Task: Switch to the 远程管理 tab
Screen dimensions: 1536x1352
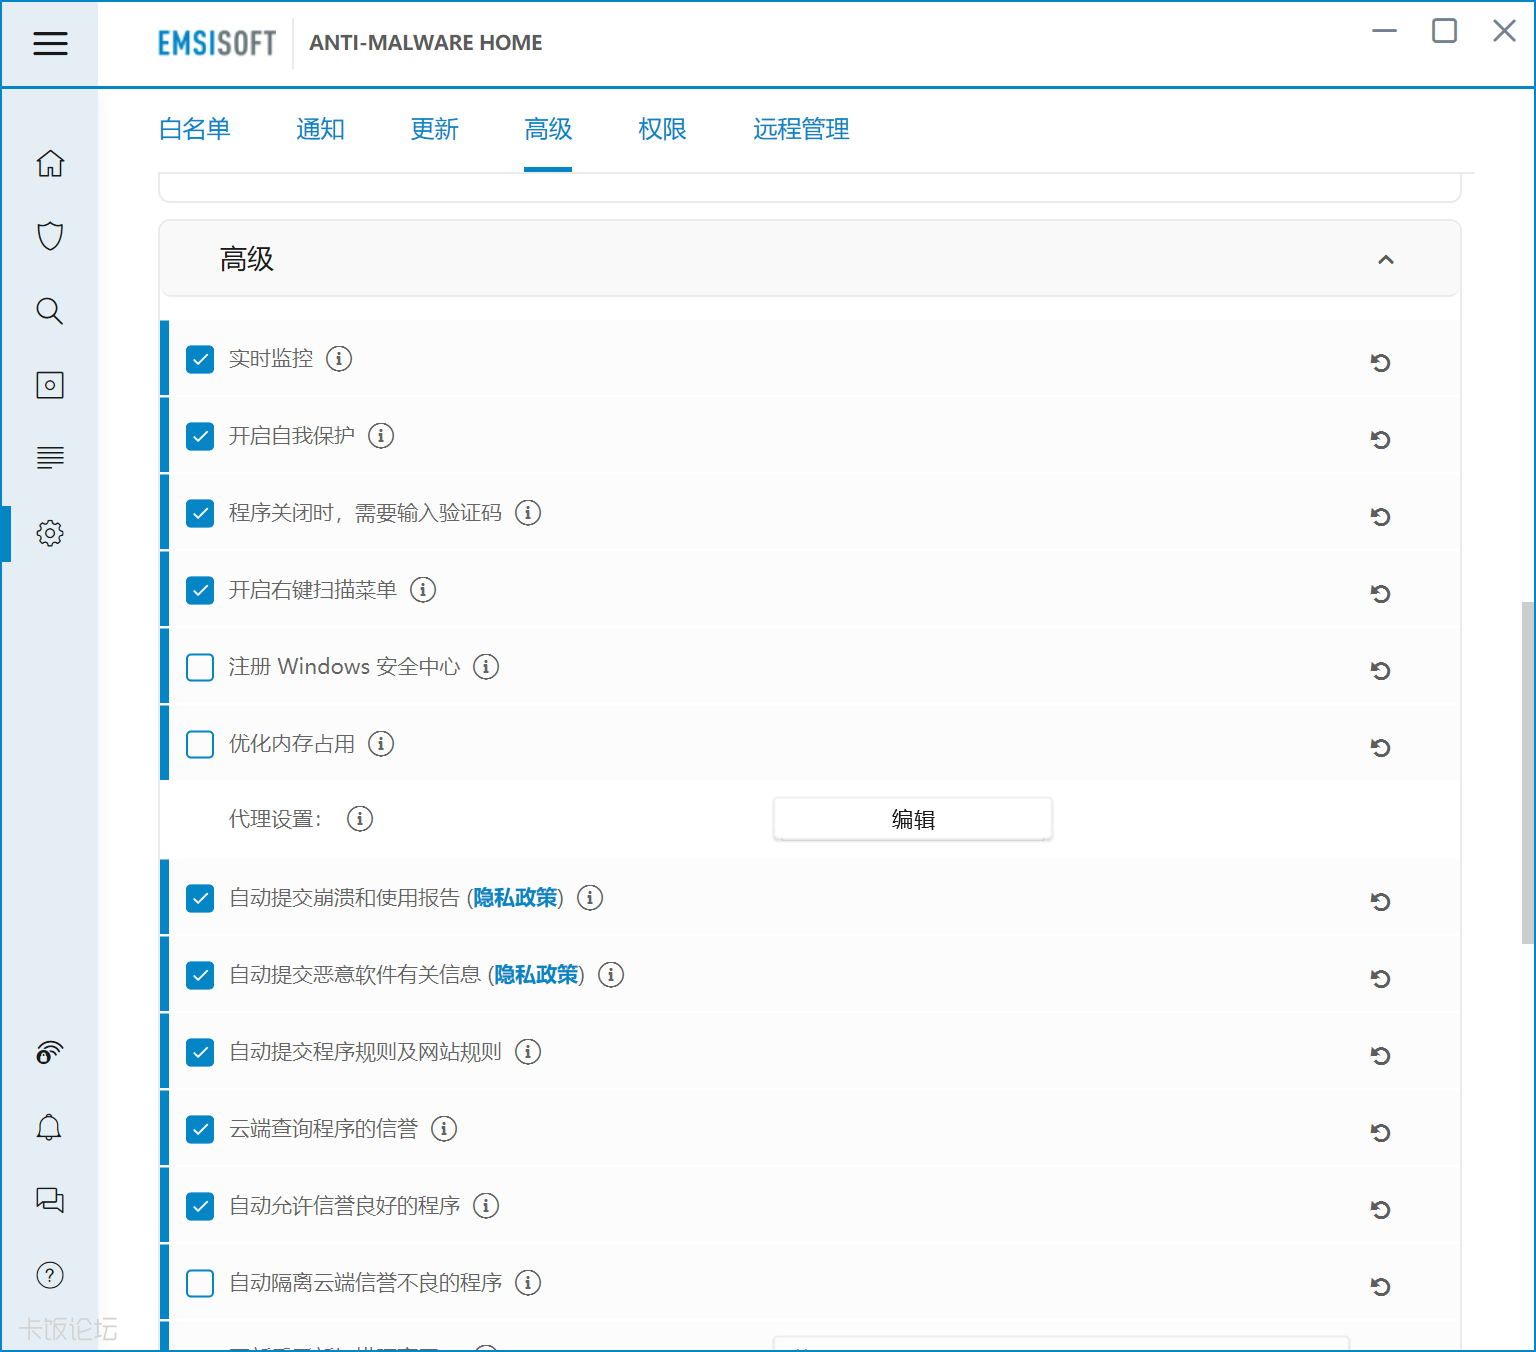Action: (x=801, y=129)
